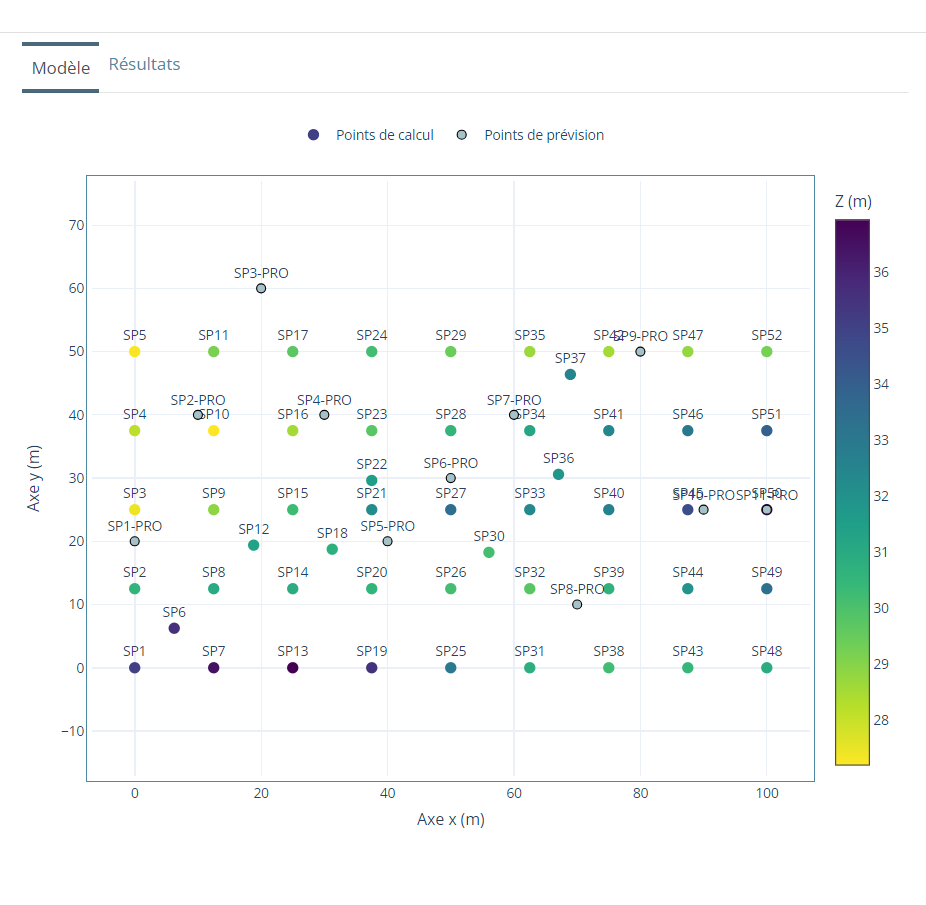Select the SP48 data point
The height and width of the screenshot is (905, 926).
[x=767, y=667]
